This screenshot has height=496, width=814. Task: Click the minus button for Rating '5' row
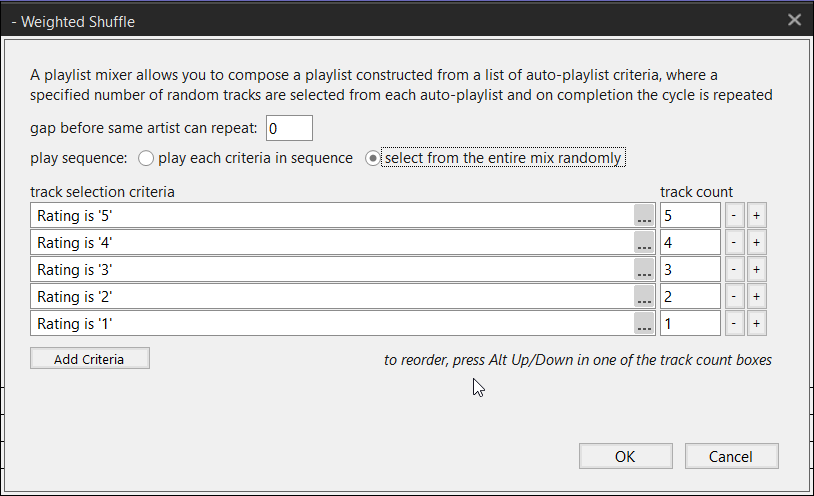pyautogui.click(x=733, y=216)
